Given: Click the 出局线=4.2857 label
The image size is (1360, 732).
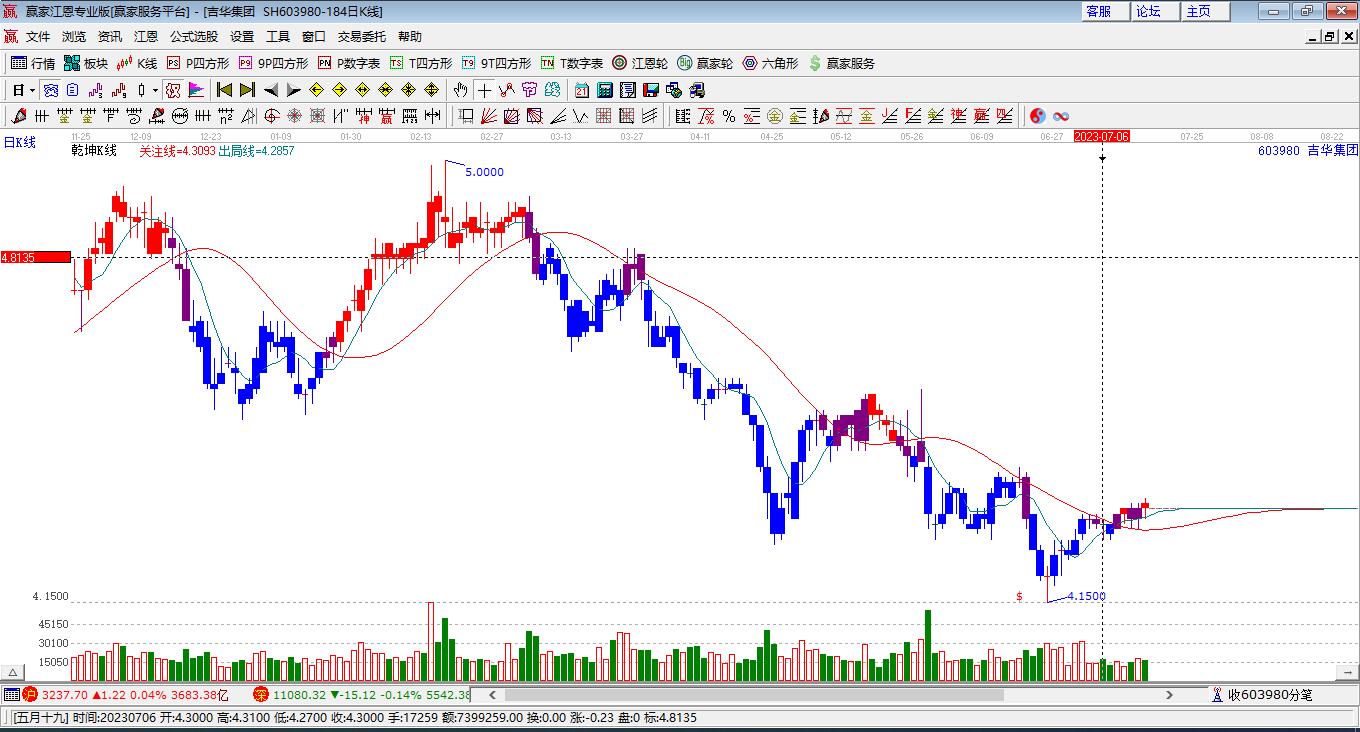Looking at the screenshot, I should pos(257,151).
